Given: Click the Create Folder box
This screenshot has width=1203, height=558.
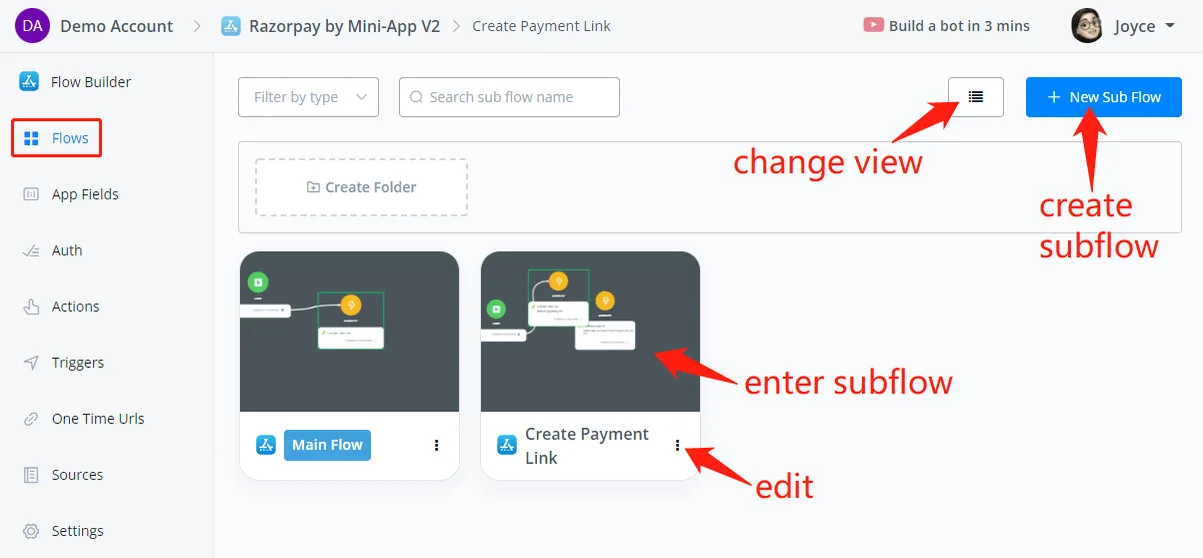Looking at the screenshot, I should [x=361, y=187].
